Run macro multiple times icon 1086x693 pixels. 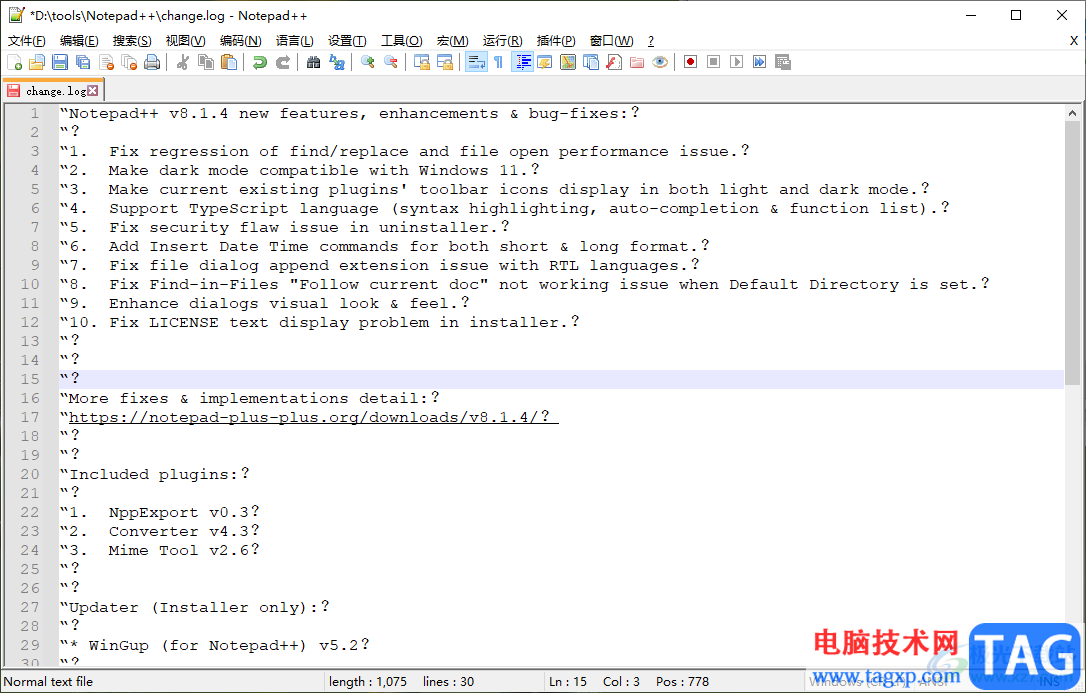click(x=760, y=62)
